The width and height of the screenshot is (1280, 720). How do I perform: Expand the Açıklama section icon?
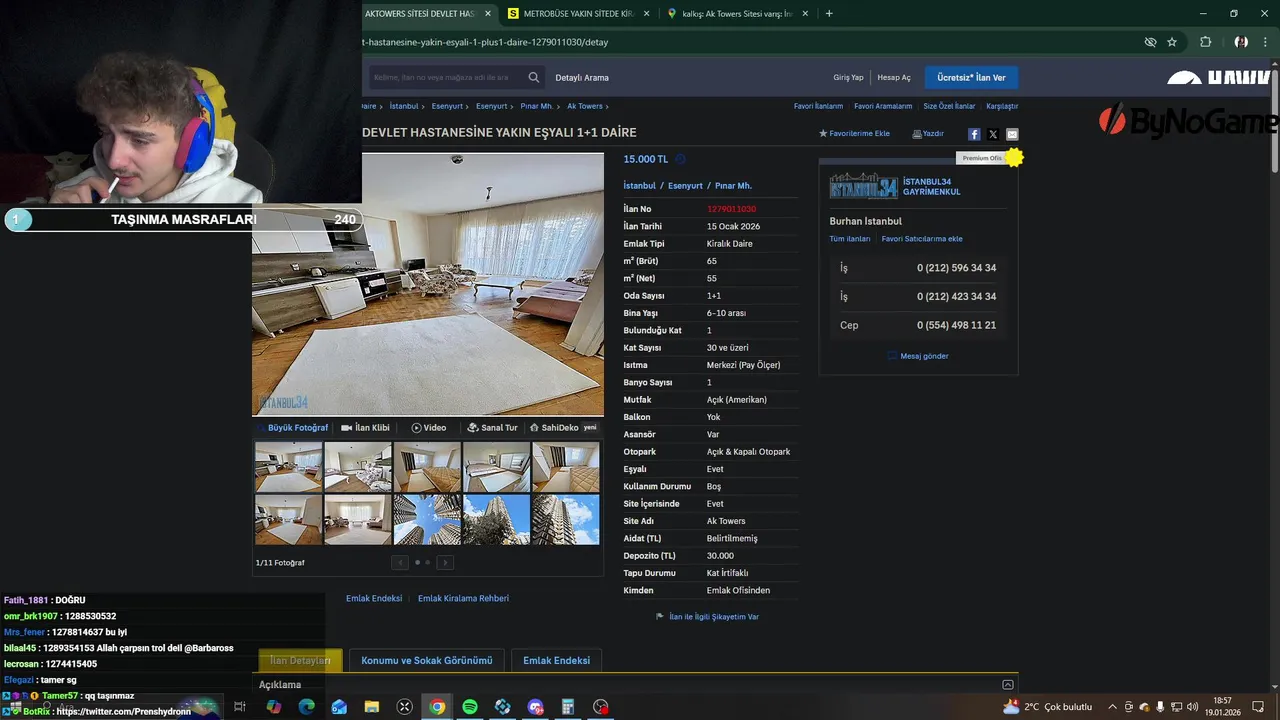coord(1007,685)
